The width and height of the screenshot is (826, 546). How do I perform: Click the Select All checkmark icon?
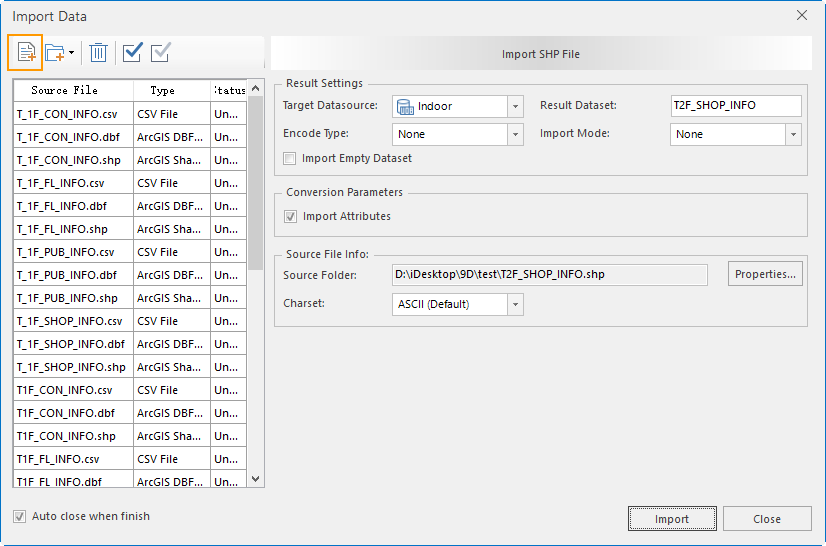tap(133, 52)
